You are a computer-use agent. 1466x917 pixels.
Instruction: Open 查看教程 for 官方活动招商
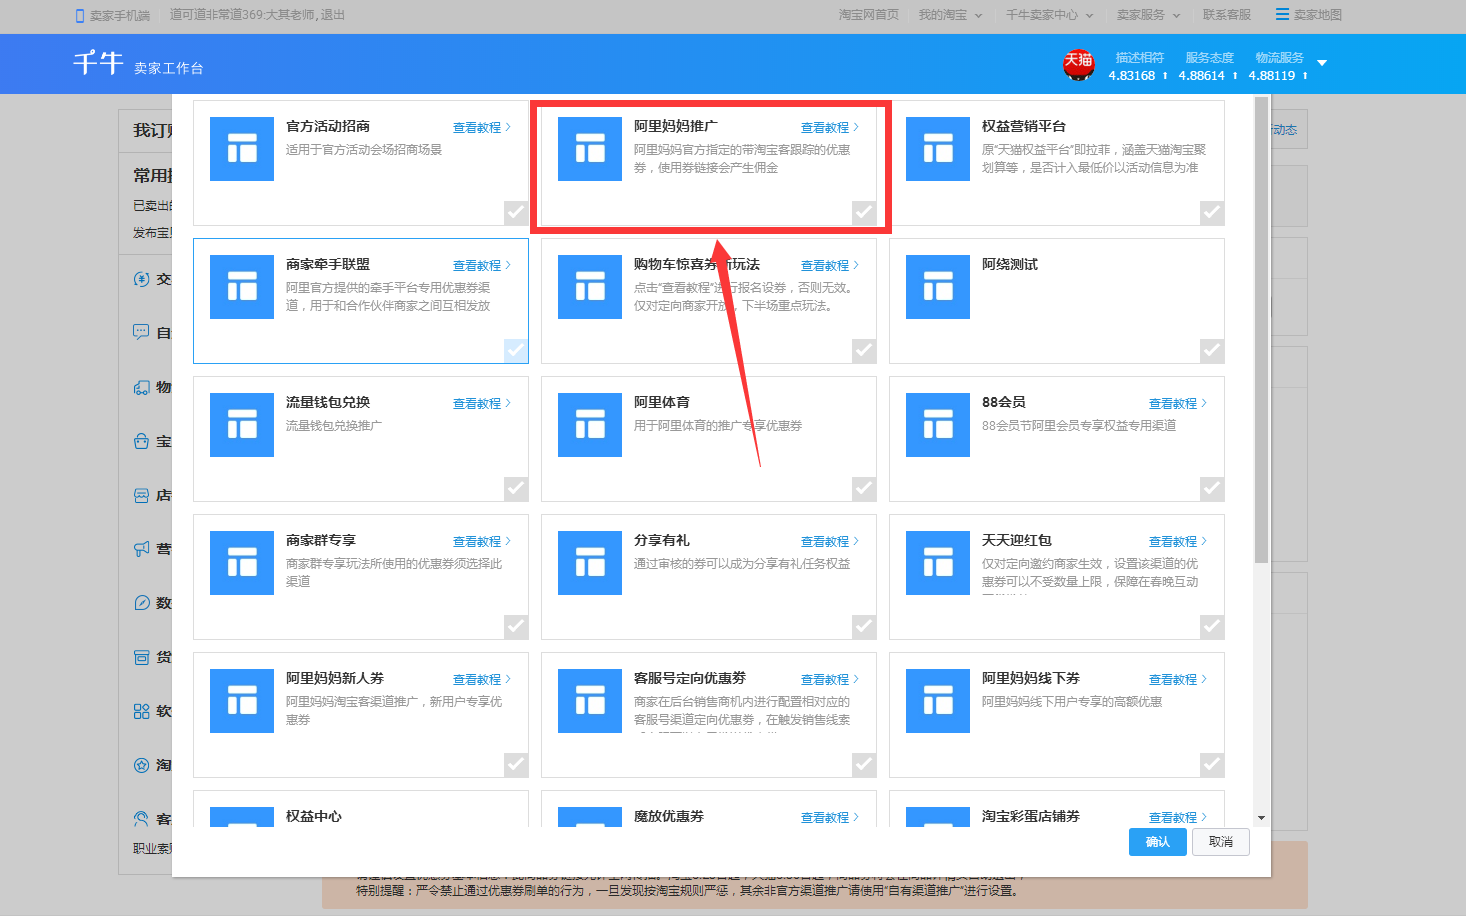click(482, 128)
